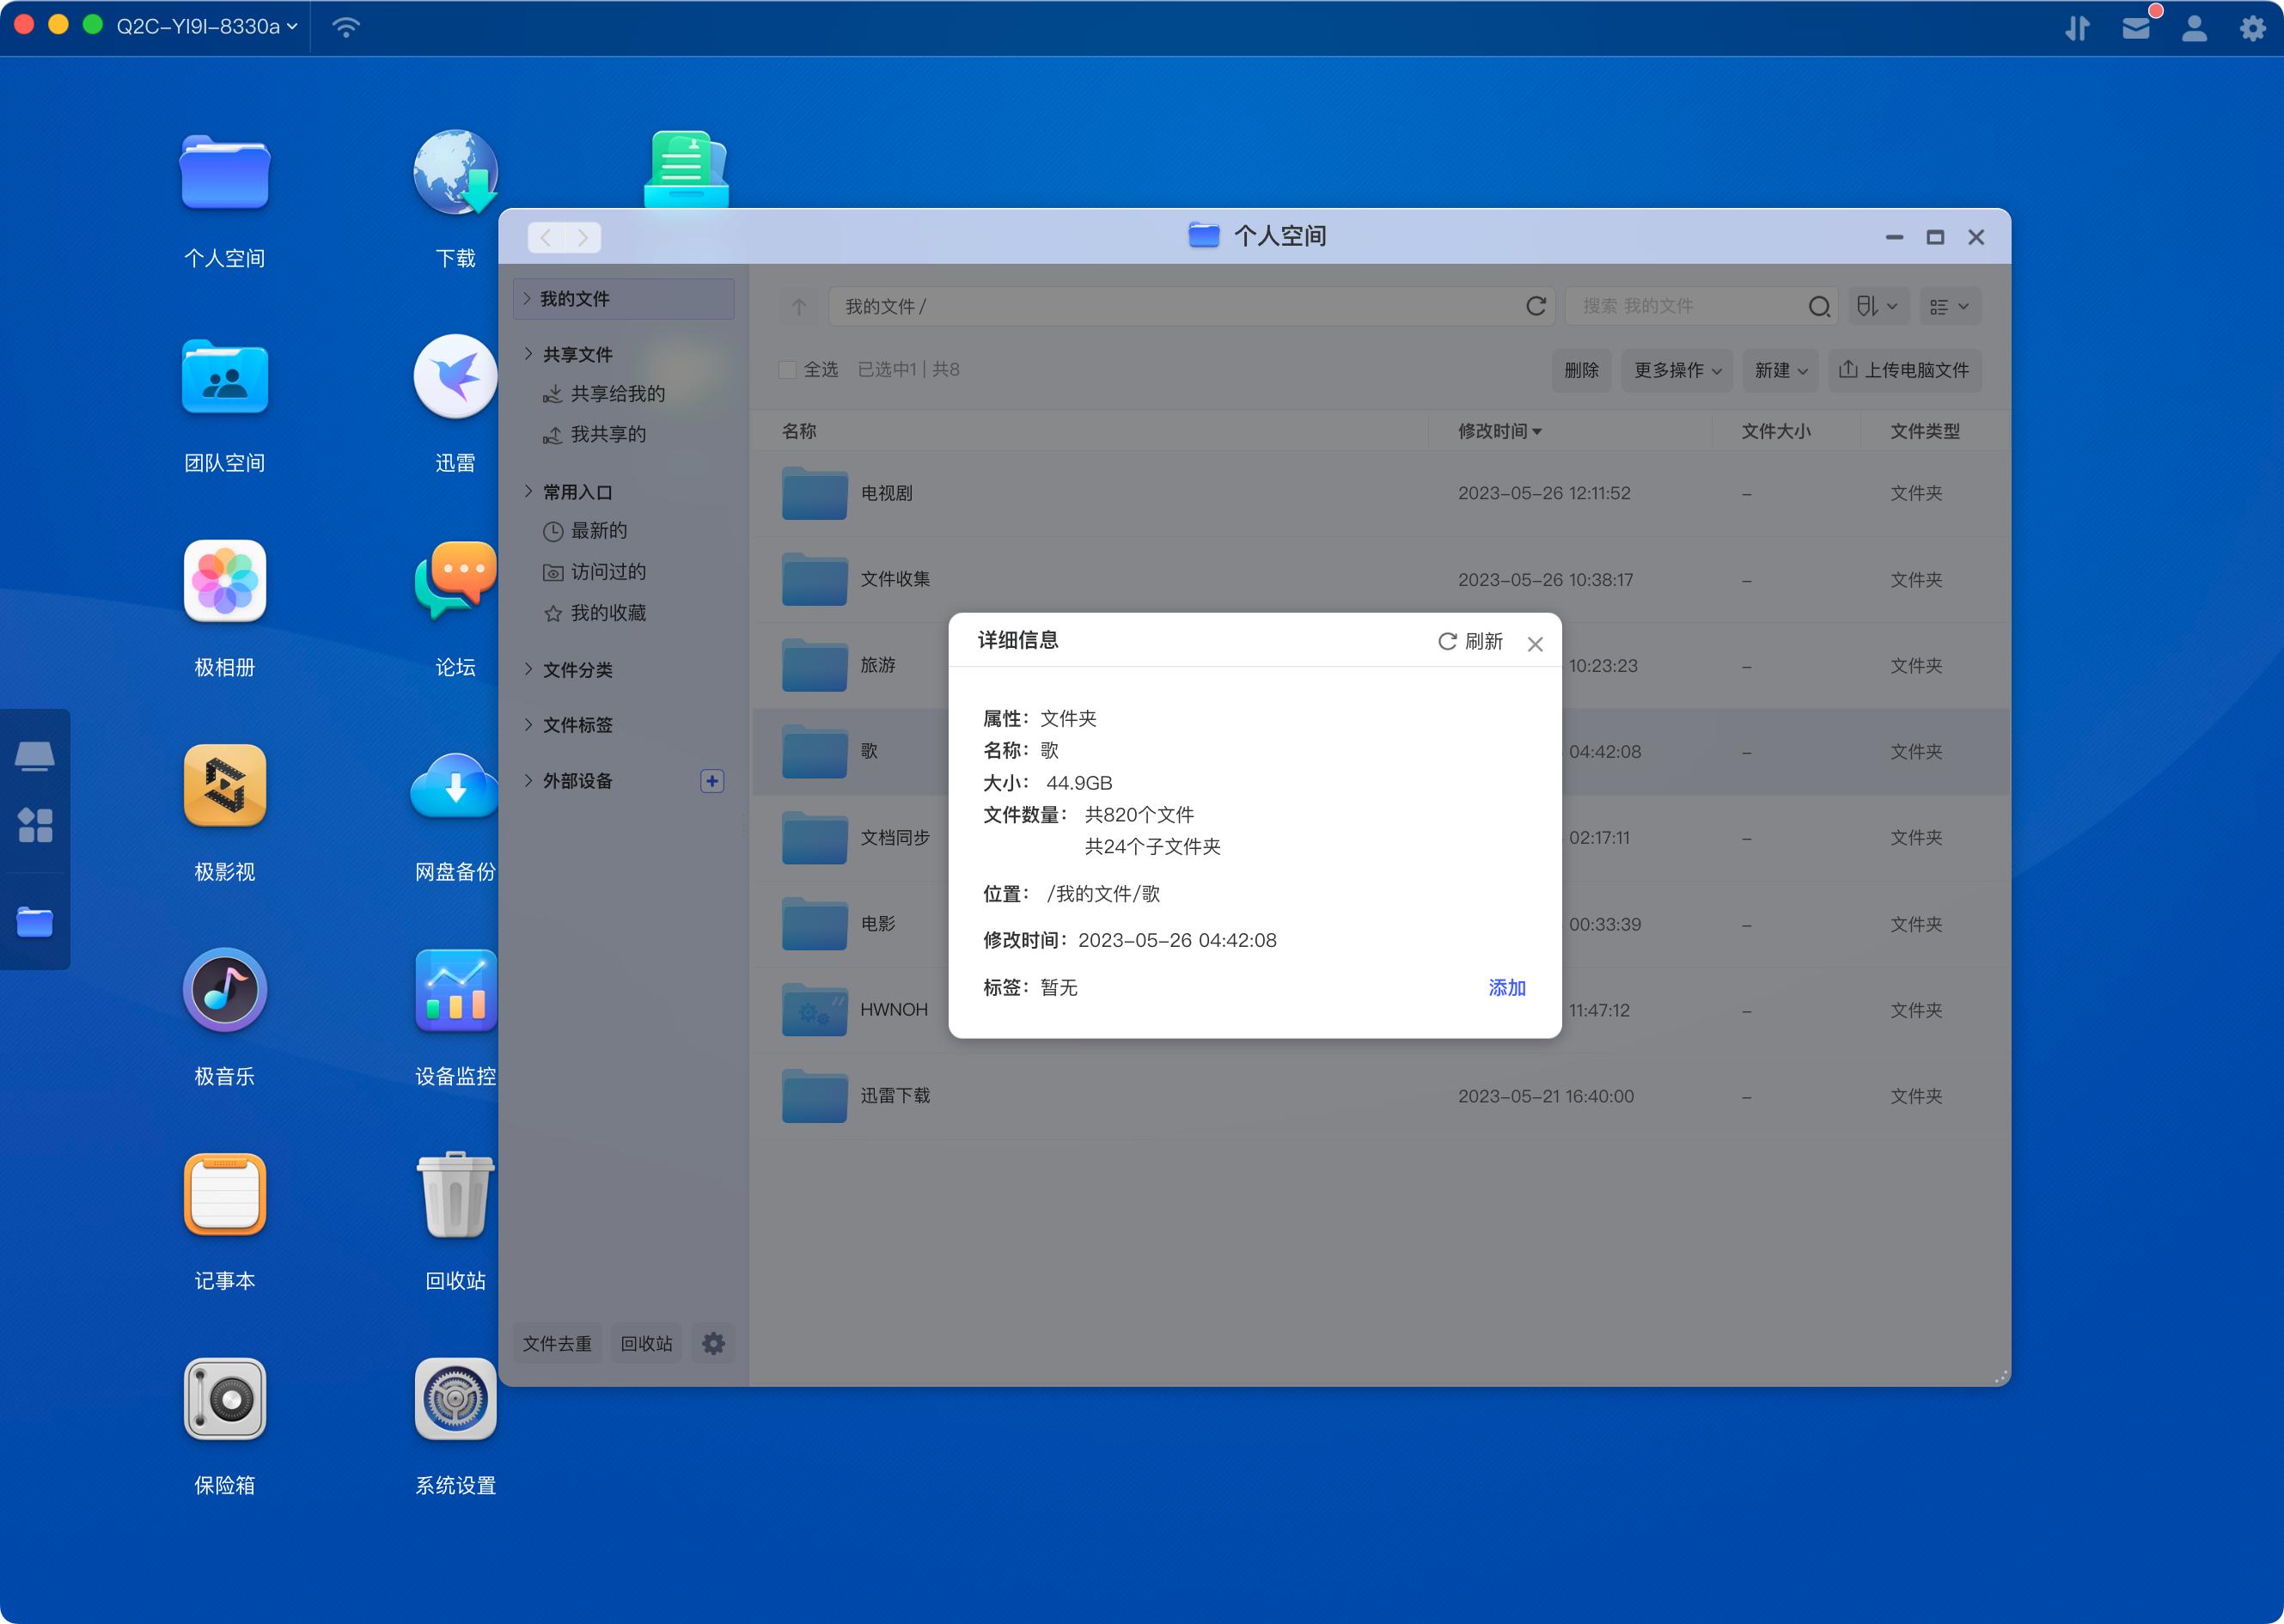The height and width of the screenshot is (1624, 2284).
Task: Select 共享给我的 in the sidebar
Action: point(616,394)
